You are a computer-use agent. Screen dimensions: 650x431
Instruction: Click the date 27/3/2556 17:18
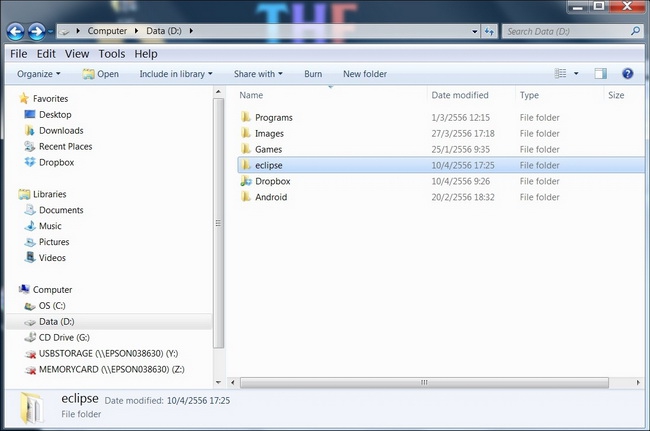(x=463, y=133)
